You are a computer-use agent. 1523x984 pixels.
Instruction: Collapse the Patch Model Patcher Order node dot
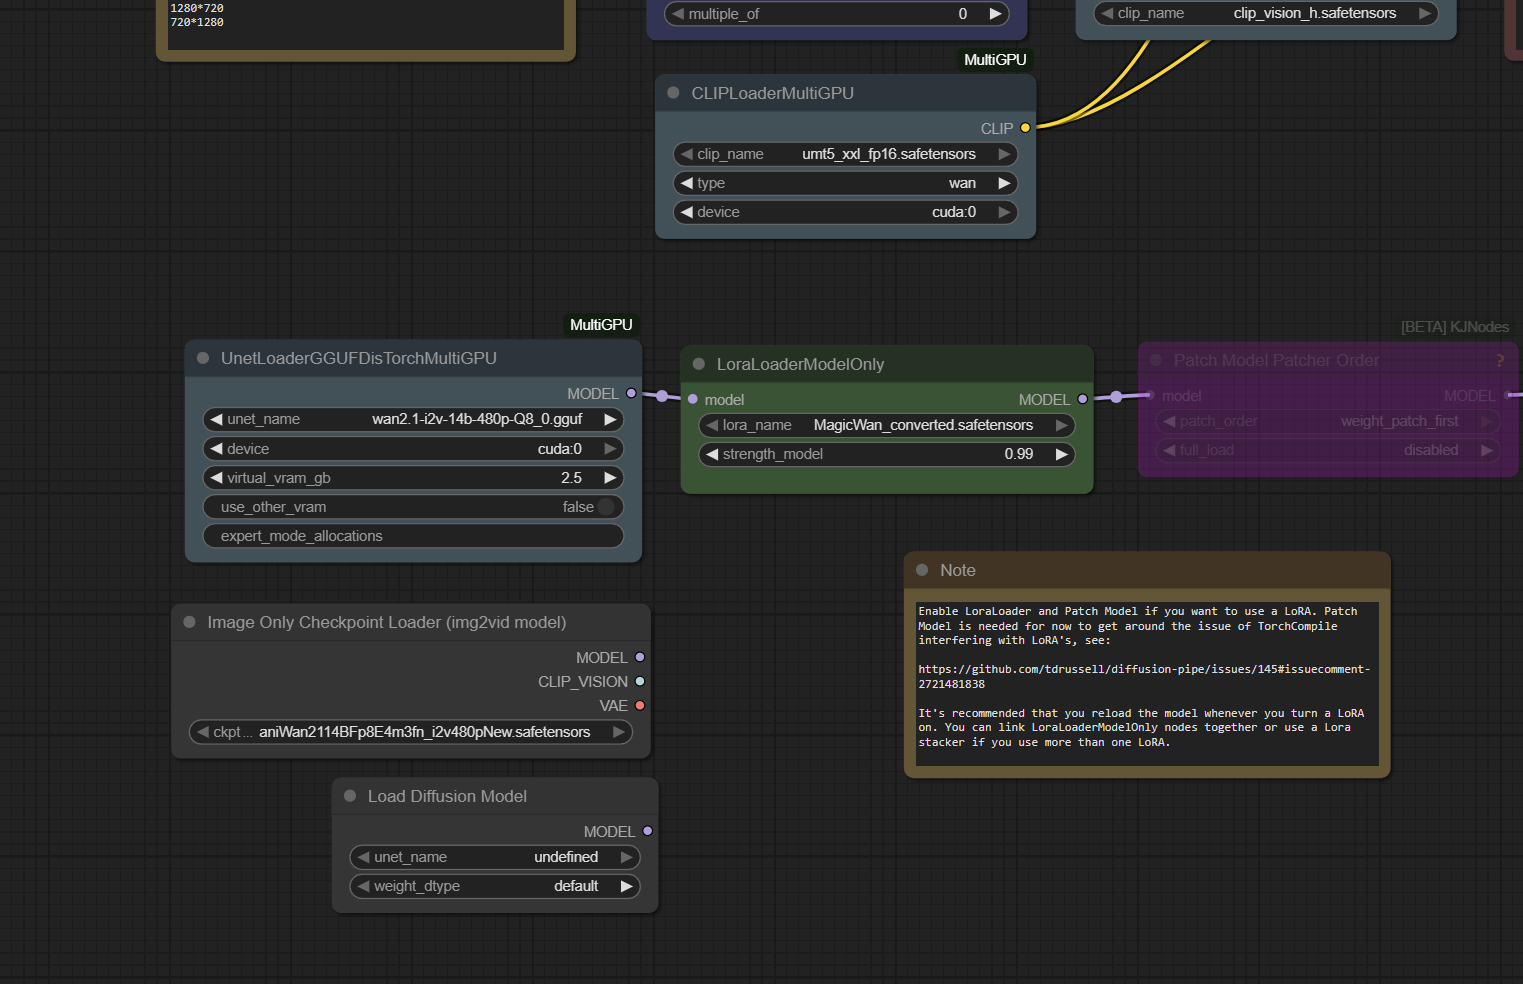tap(1156, 360)
